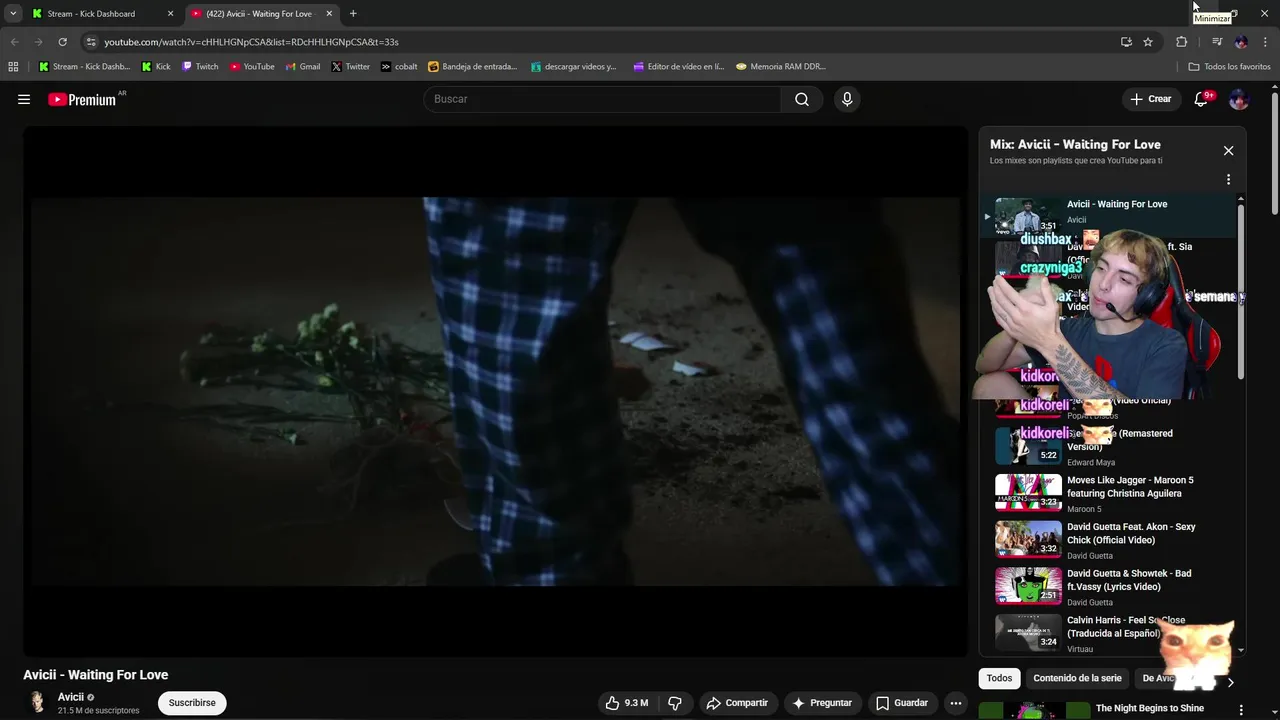Open the cobalt bookmark

399,67
